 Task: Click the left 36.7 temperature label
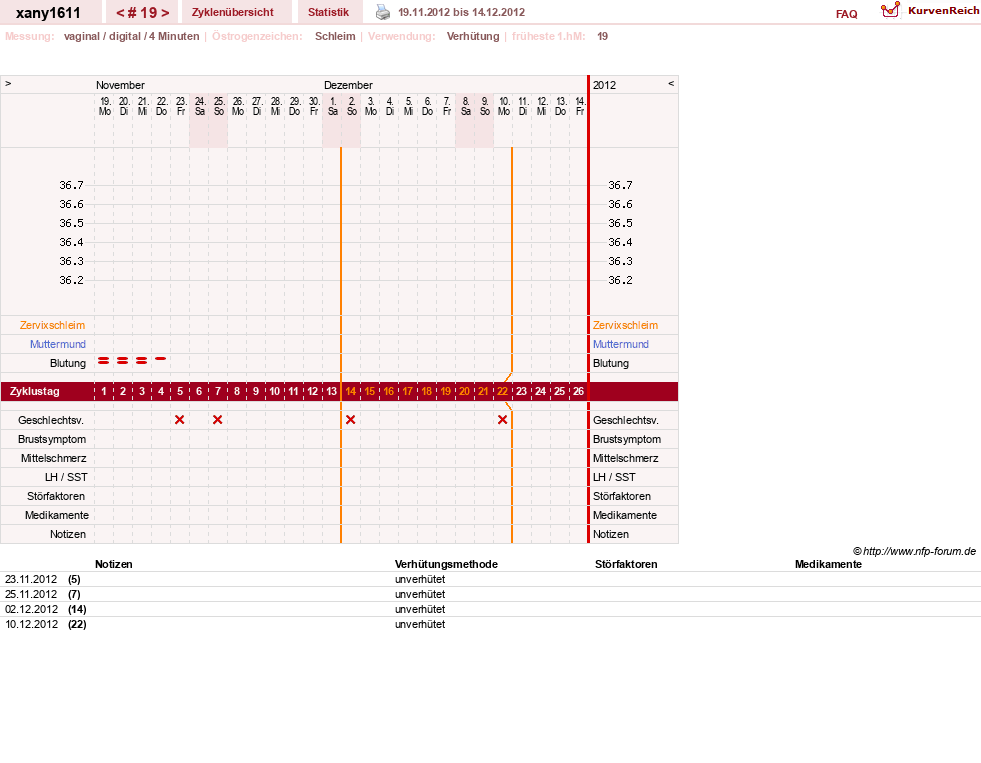71,185
